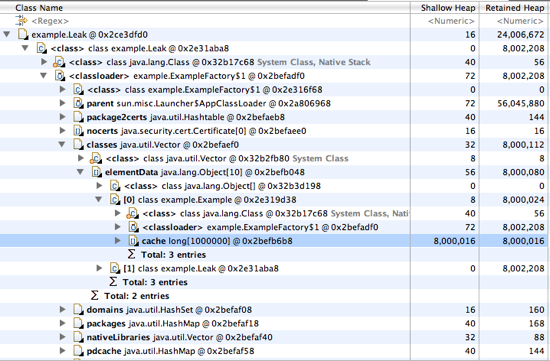550x361 pixels.
Task: Click the Regex filter icon
Action: (21, 20)
